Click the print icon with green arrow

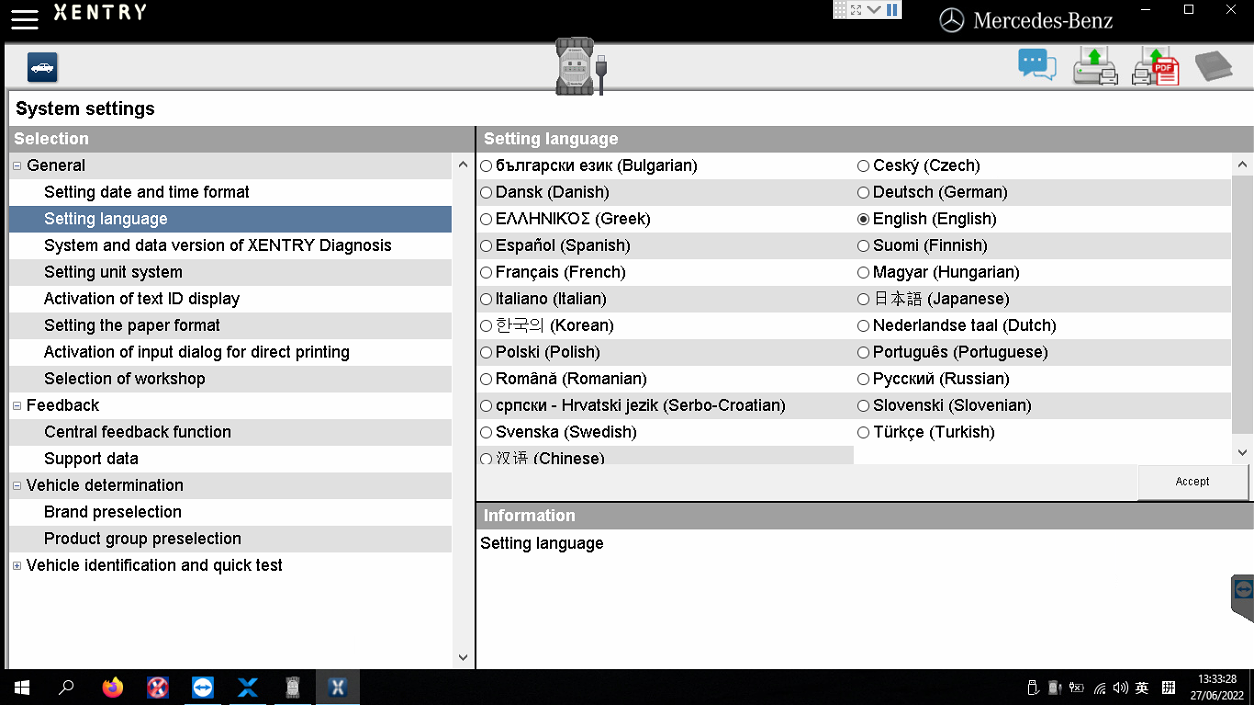coord(1095,67)
